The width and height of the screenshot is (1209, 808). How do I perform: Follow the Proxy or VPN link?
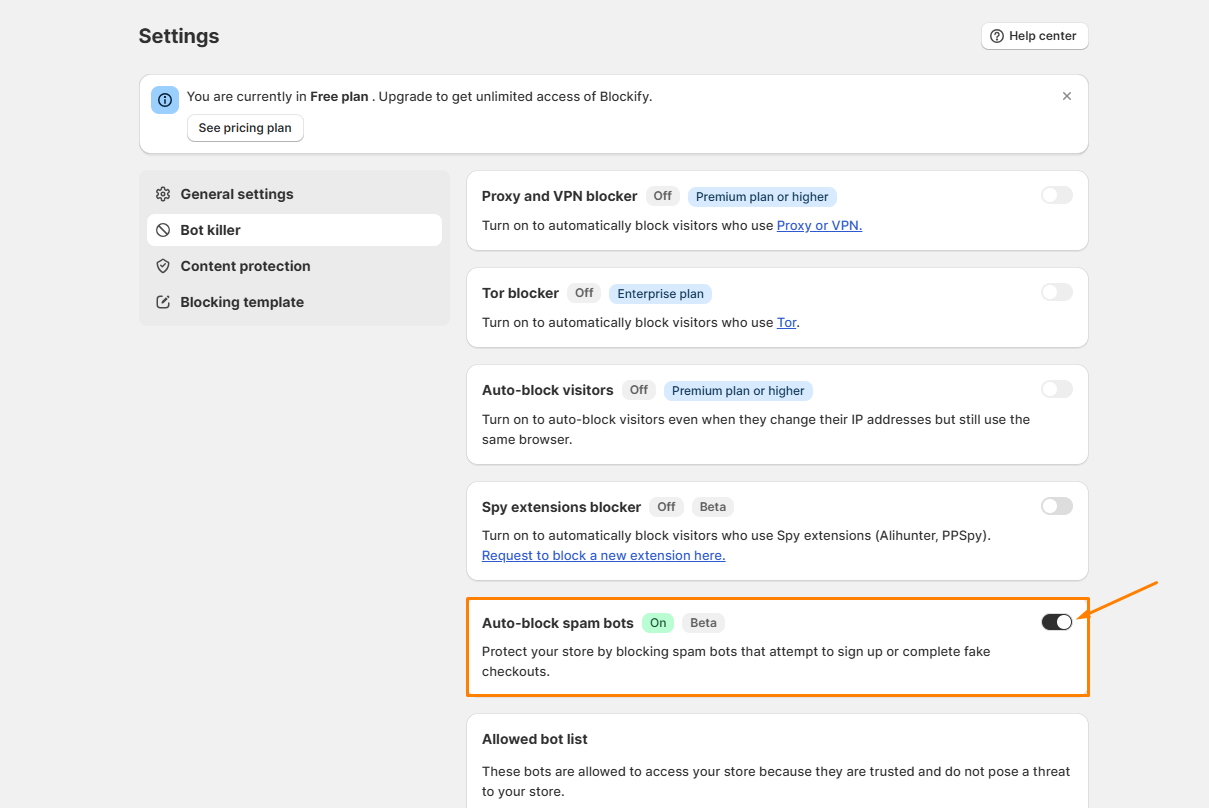click(x=819, y=225)
